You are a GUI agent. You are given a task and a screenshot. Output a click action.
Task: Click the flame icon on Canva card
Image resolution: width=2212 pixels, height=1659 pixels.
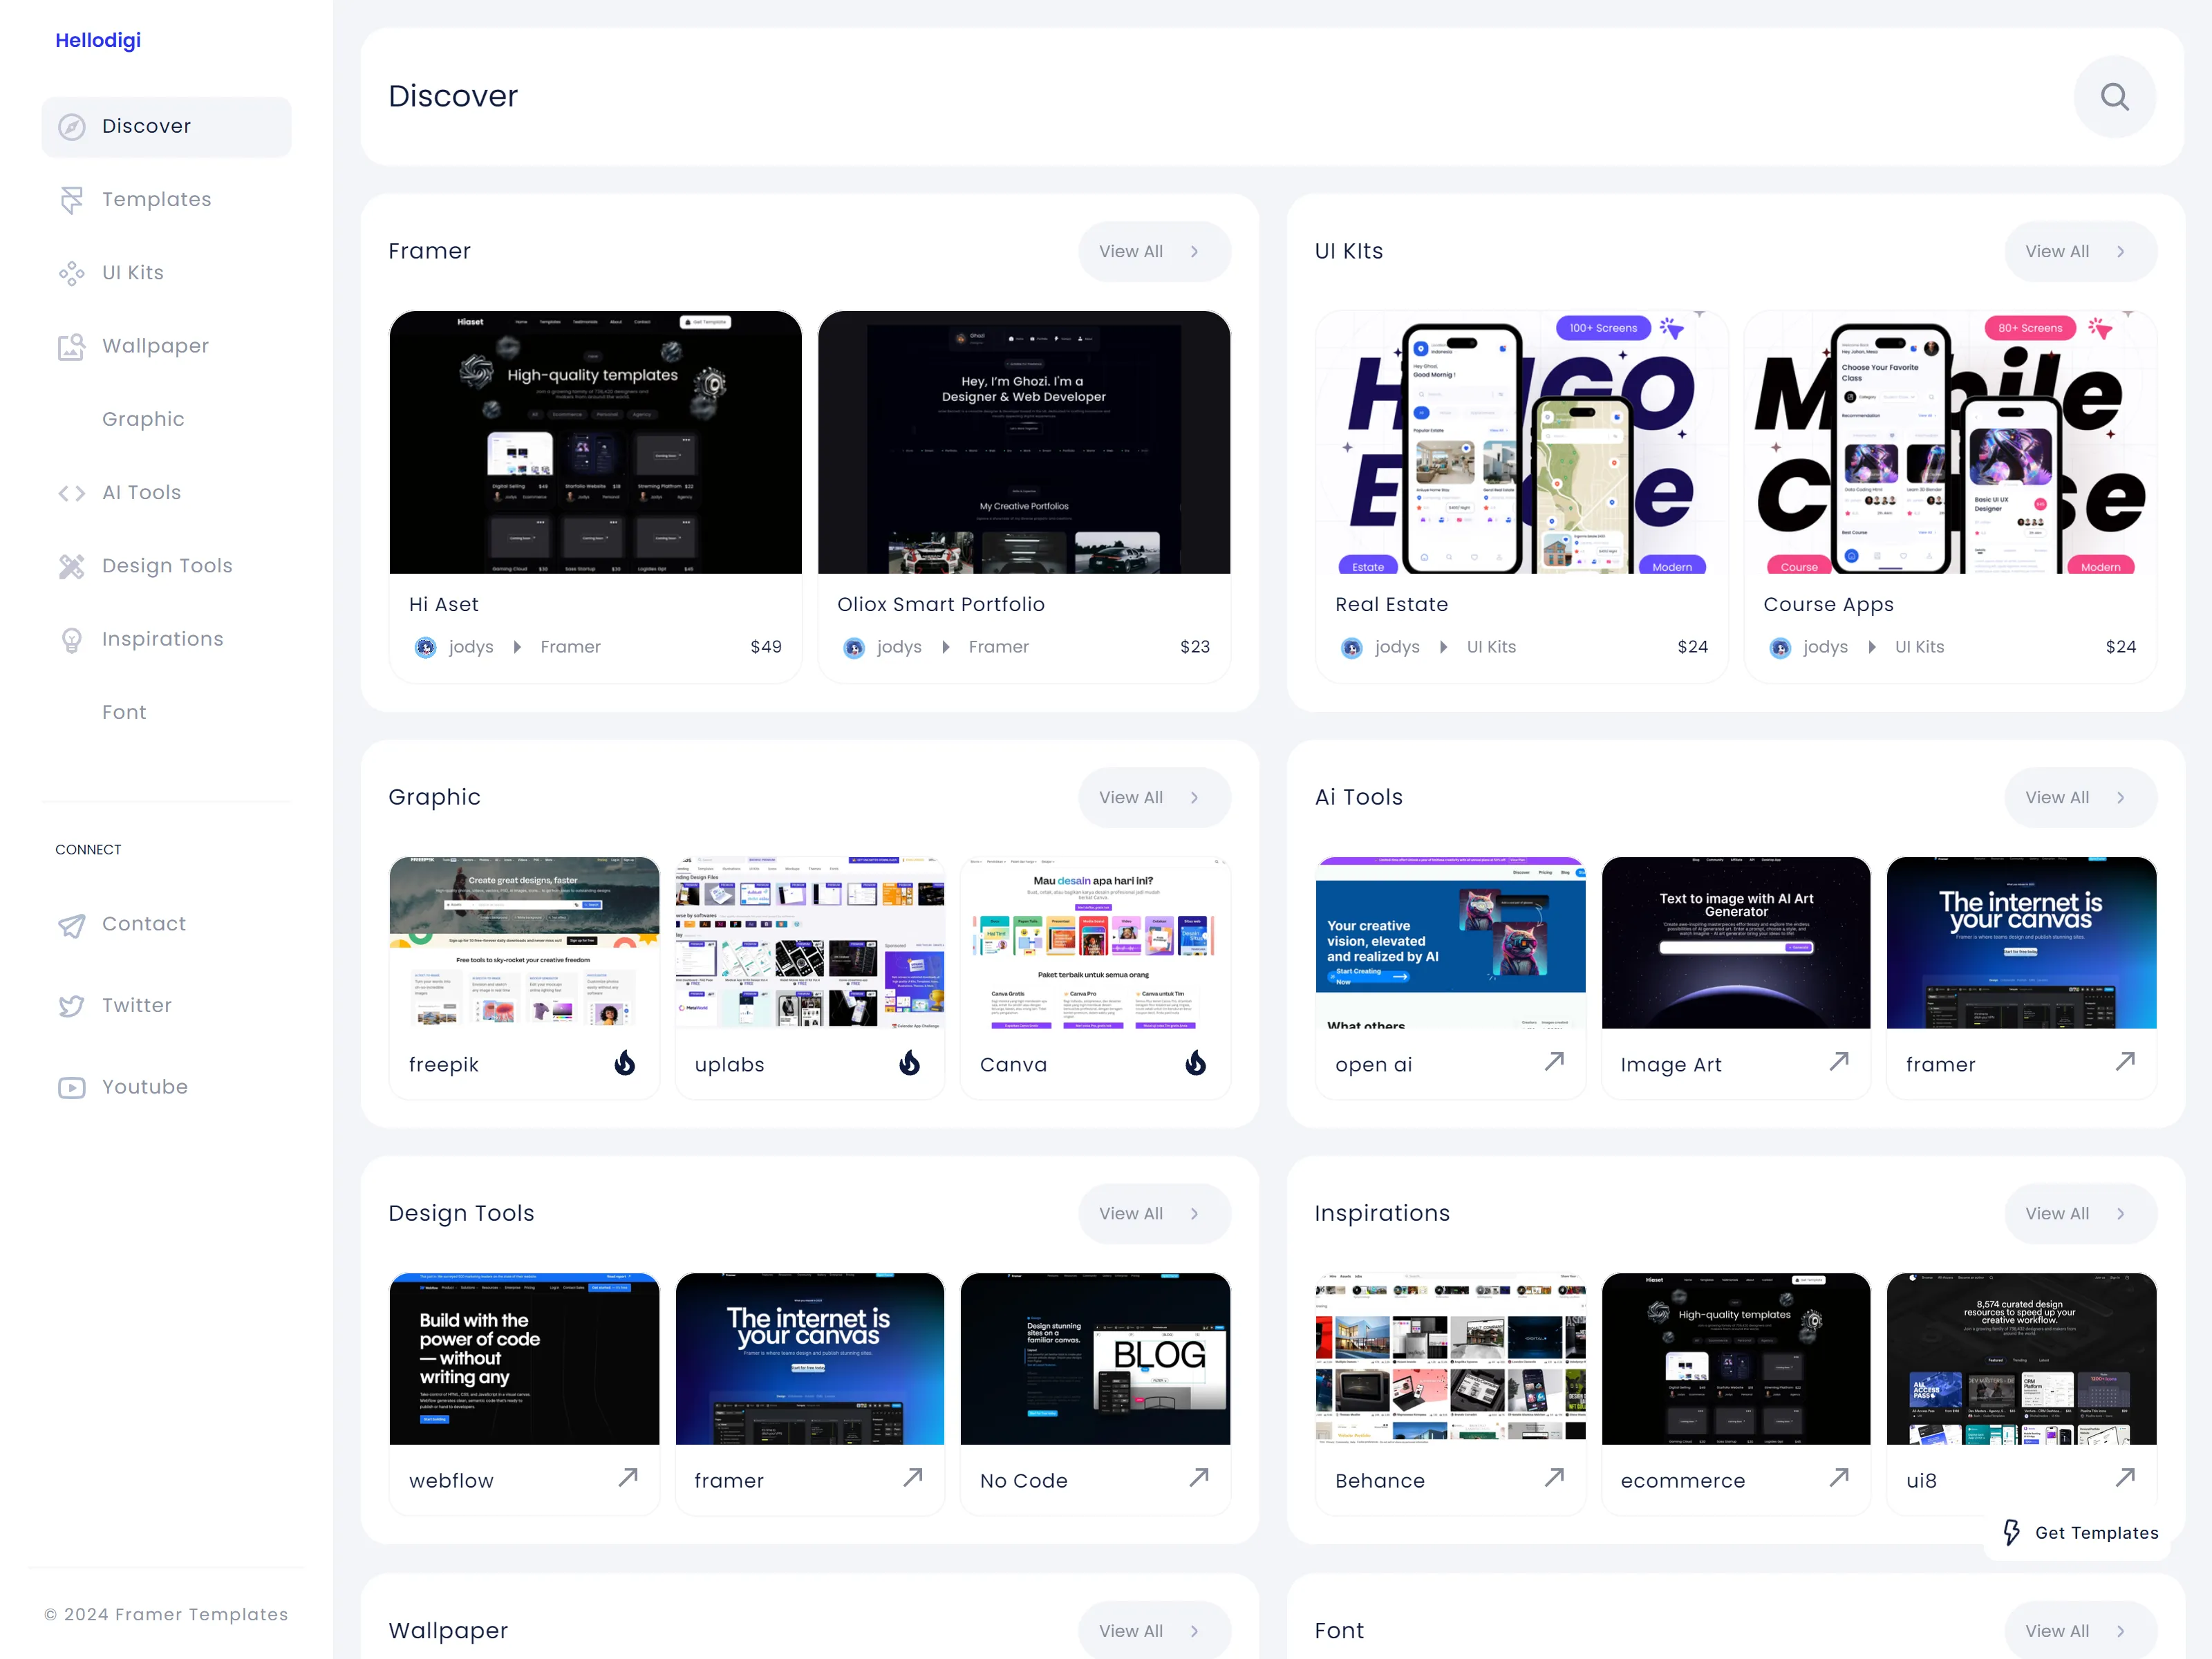1195,1062
